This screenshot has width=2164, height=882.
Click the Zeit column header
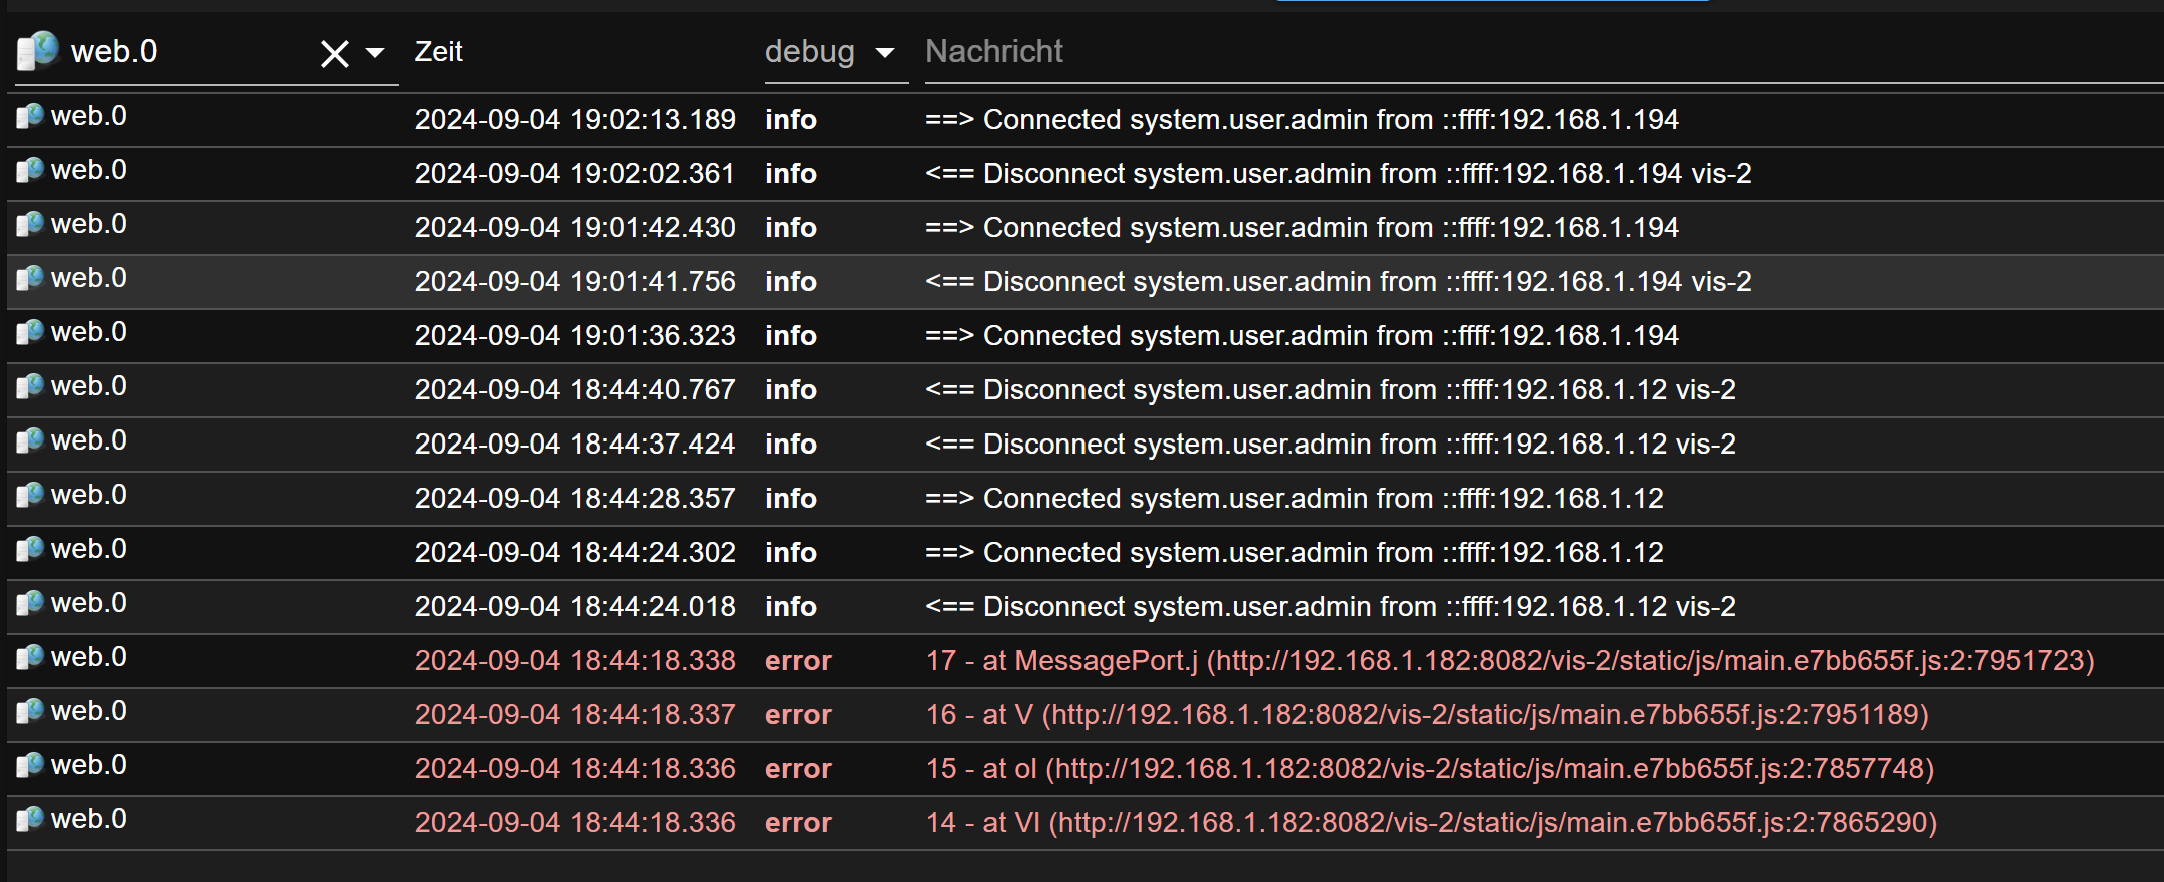pos(439,52)
